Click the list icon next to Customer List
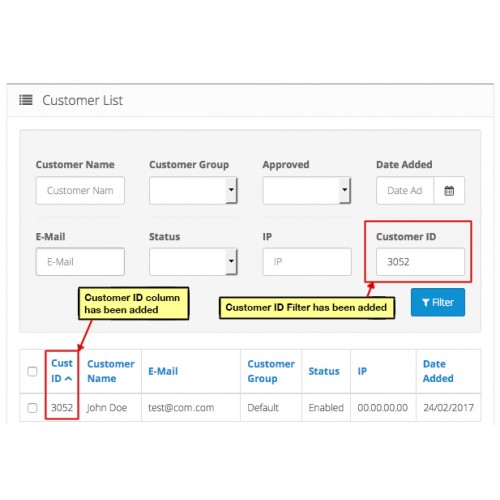This screenshot has height=500, width=500. click(x=26, y=100)
